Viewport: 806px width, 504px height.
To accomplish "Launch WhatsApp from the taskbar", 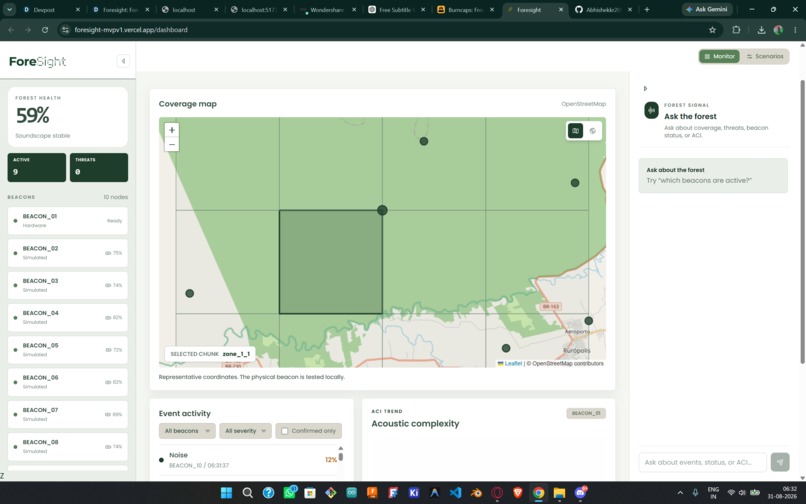I will (289, 493).
